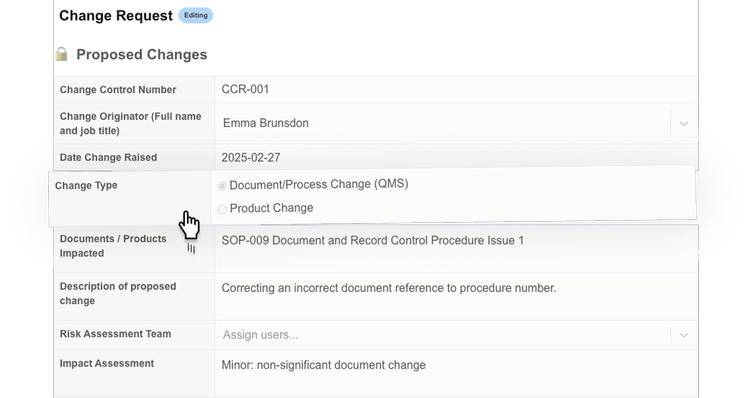This screenshot has height=398, width=750.
Task: Click the Document/Process Change (QMS) label text
Action: [319, 184]
